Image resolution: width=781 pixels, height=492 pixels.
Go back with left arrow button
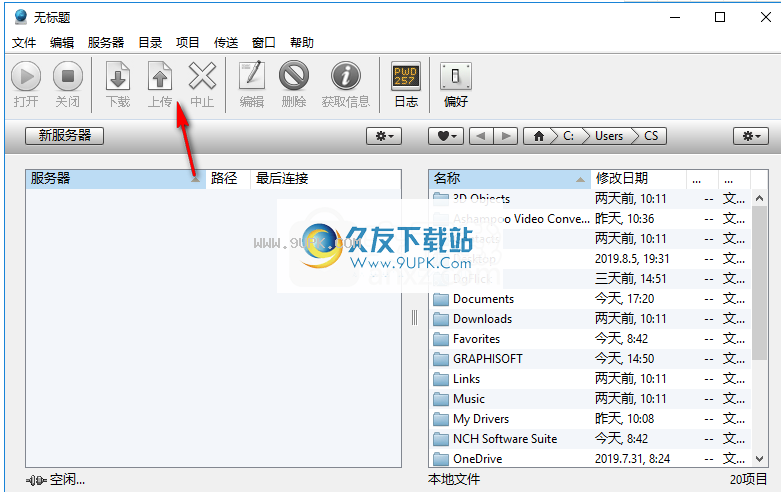[481, 136]
